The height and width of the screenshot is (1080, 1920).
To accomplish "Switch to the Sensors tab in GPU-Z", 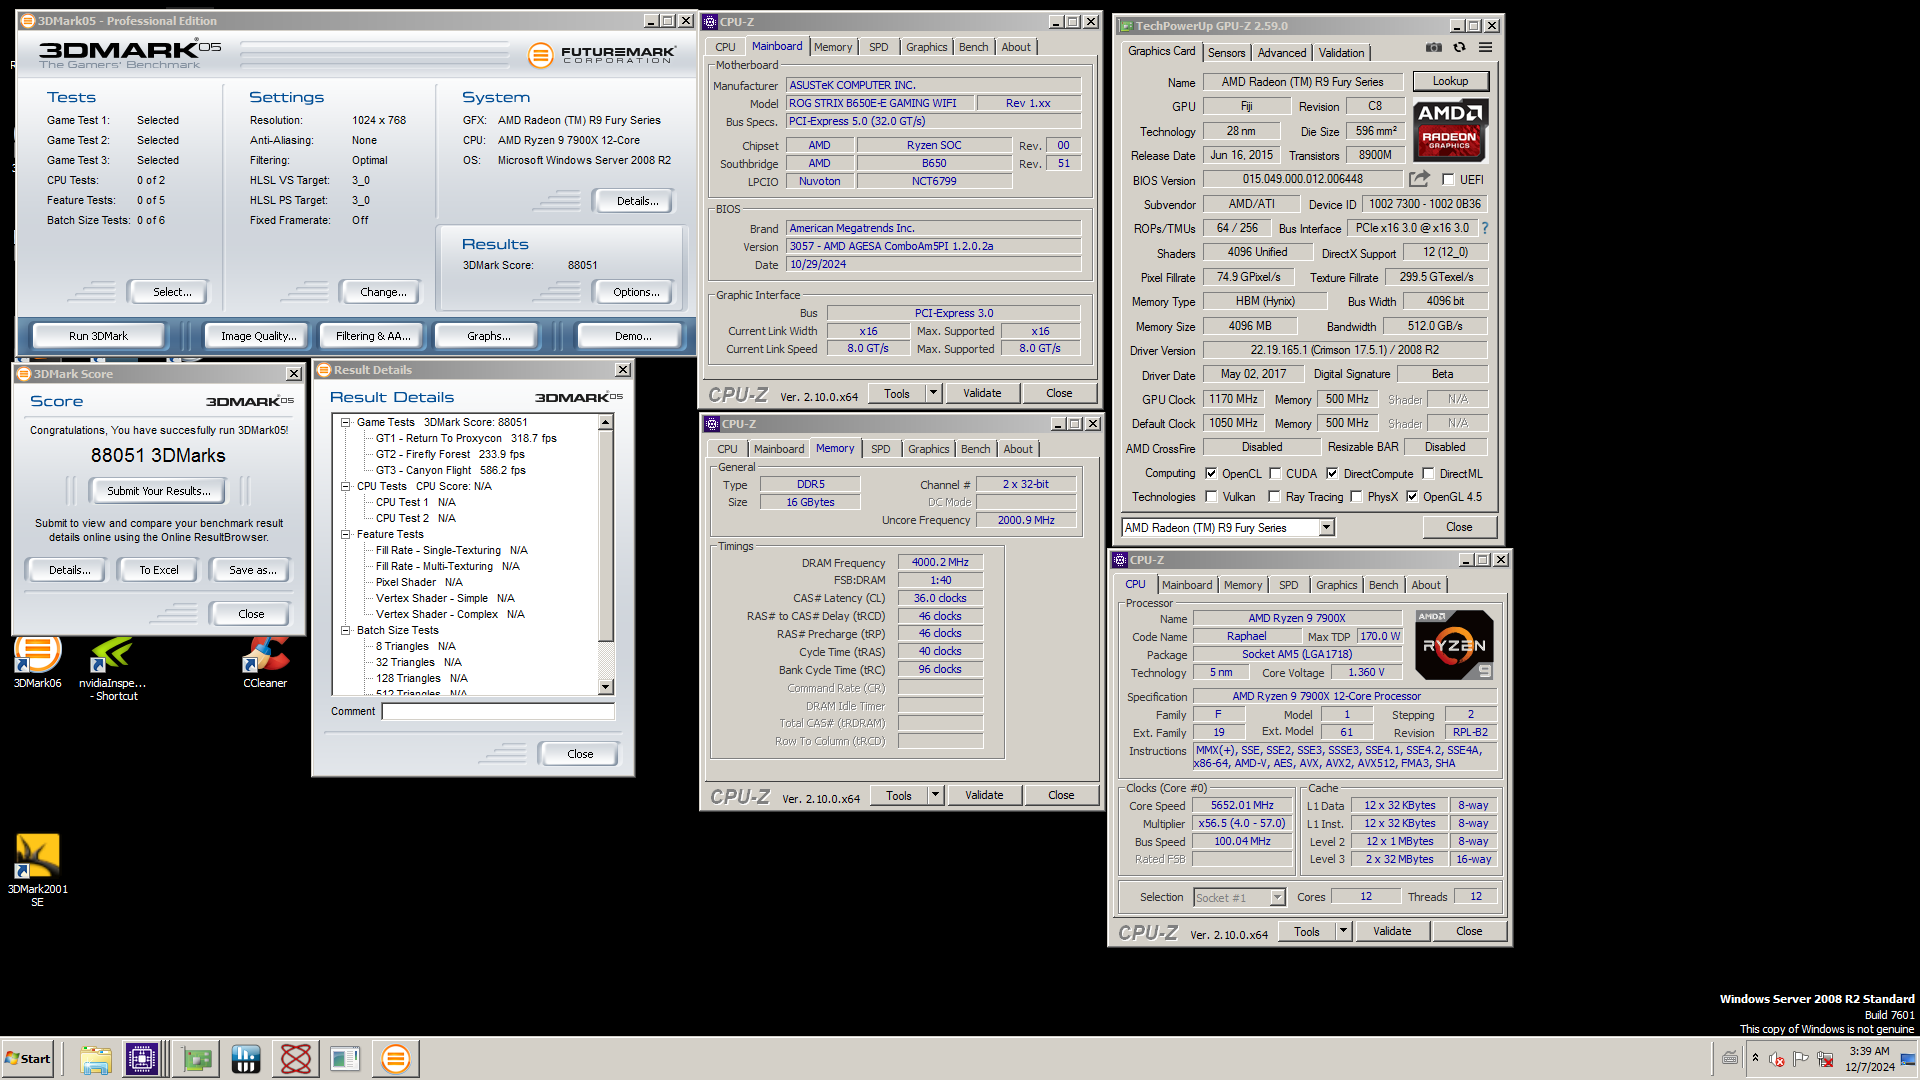I will pyautogui.click(x=1226, y=53).
